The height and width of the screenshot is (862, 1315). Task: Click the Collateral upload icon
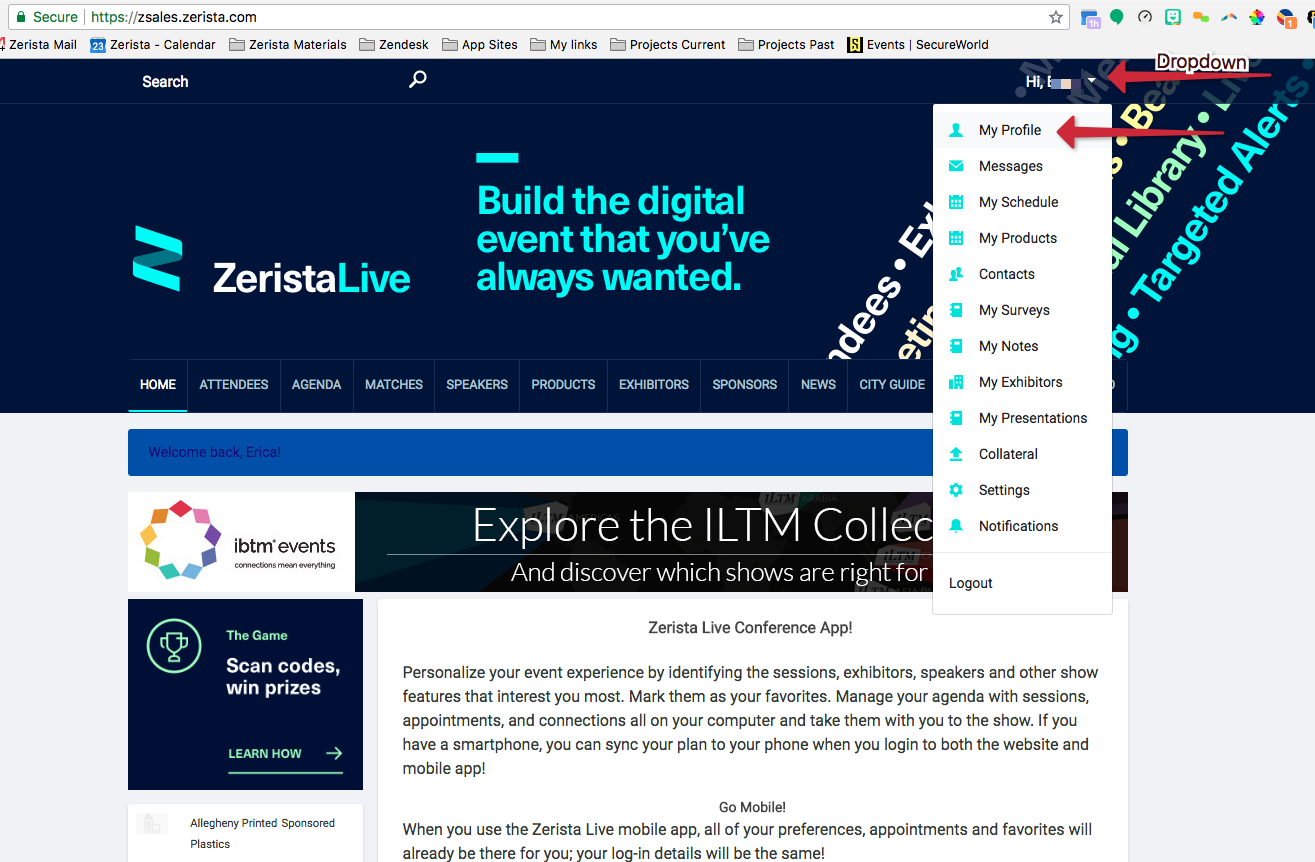pos(956,454)
